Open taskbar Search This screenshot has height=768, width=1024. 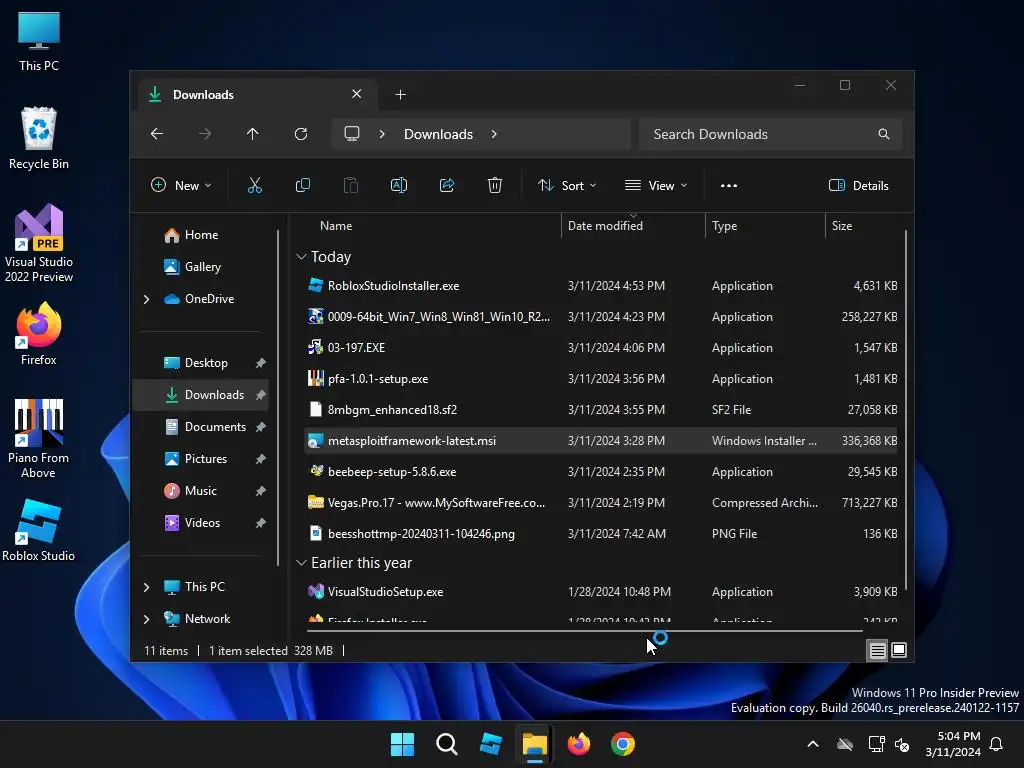(447, 744)
